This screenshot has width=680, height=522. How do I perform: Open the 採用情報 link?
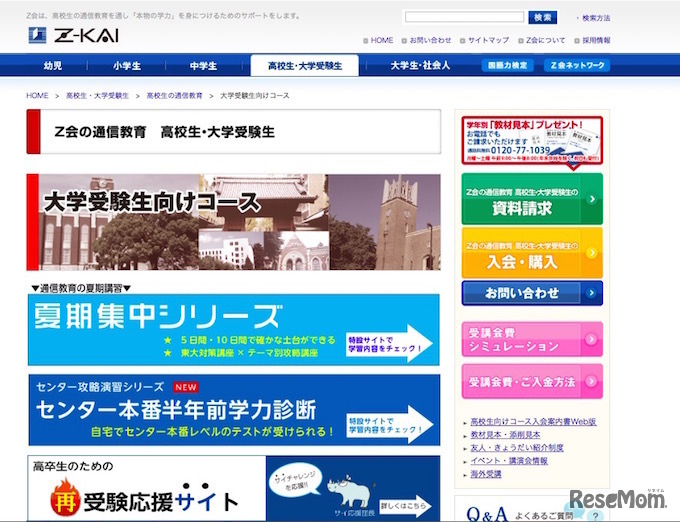pos(596,40)
